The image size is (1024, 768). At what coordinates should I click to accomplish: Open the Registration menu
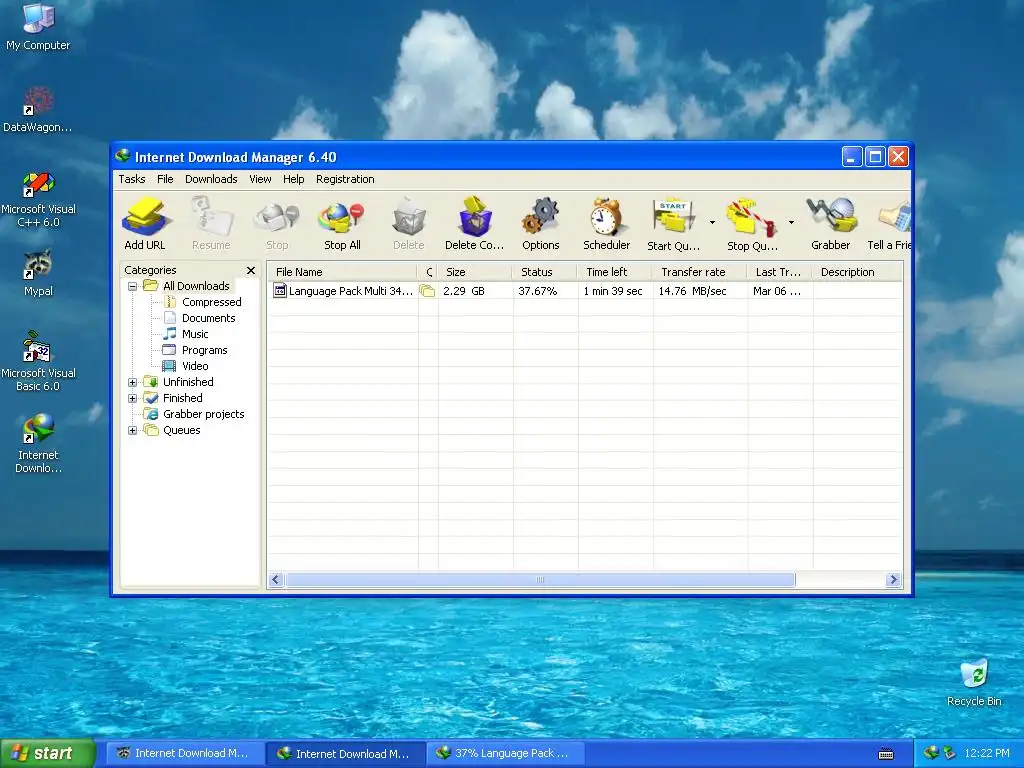[x=345, y=179]
